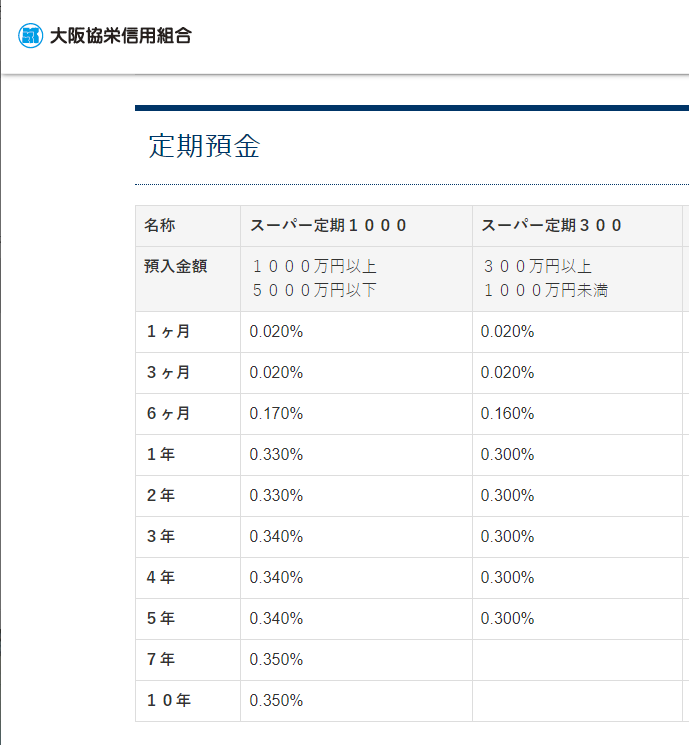Click 0.300% rate in the ３年 row

pos(507,536)
